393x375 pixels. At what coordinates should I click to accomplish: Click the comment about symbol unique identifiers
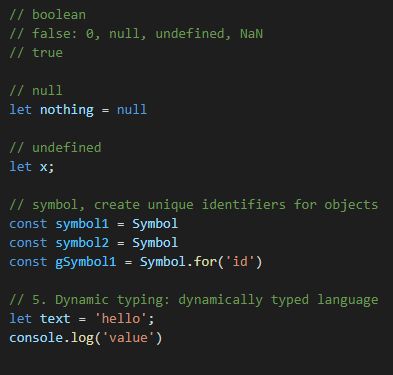(x=194, y=205)
